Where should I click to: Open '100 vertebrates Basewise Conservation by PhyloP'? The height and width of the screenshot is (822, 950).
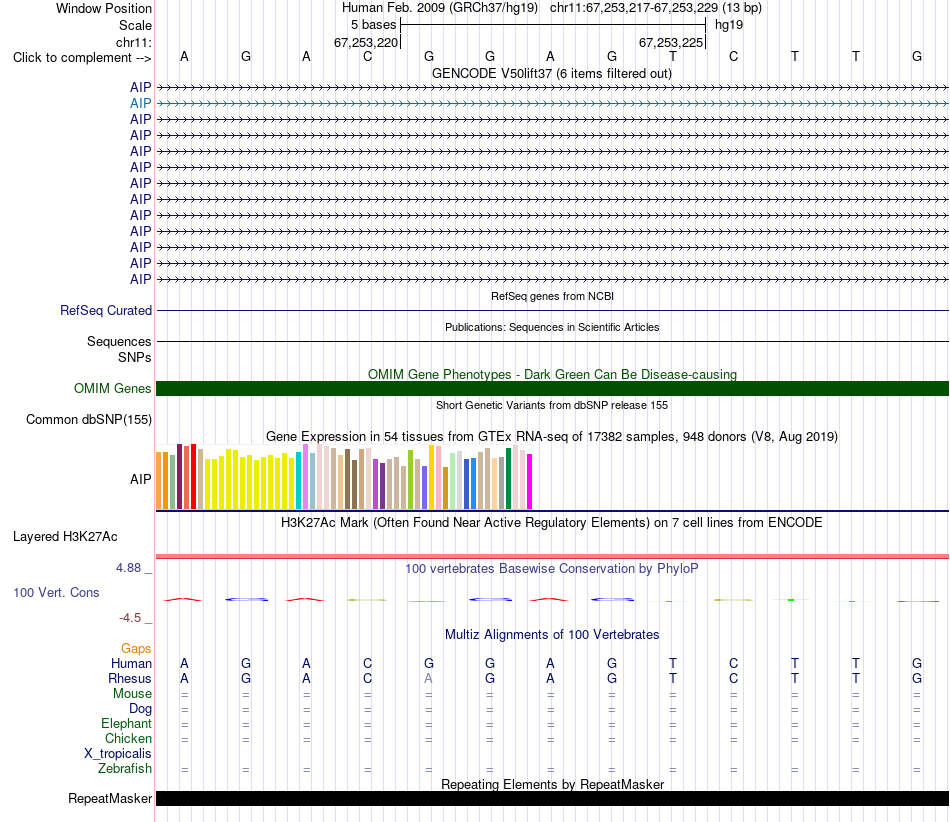point(552,569)
